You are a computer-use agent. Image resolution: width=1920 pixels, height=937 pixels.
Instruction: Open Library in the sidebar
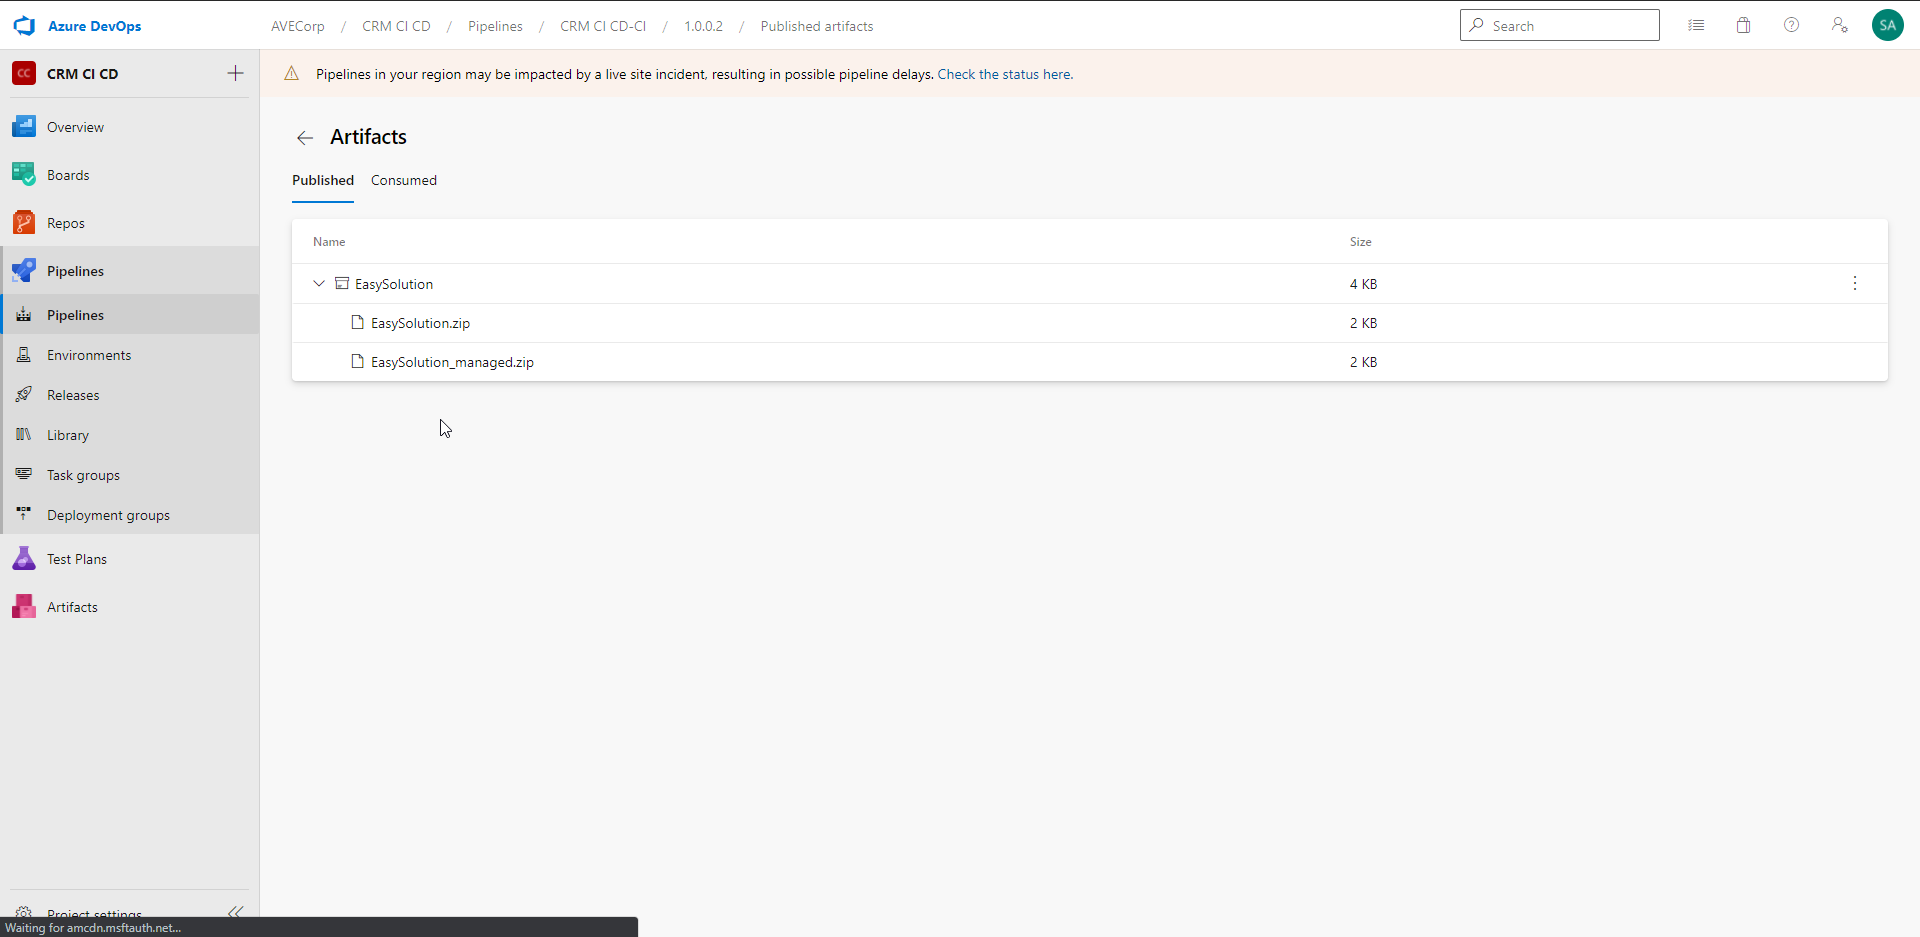pos(130,435)
